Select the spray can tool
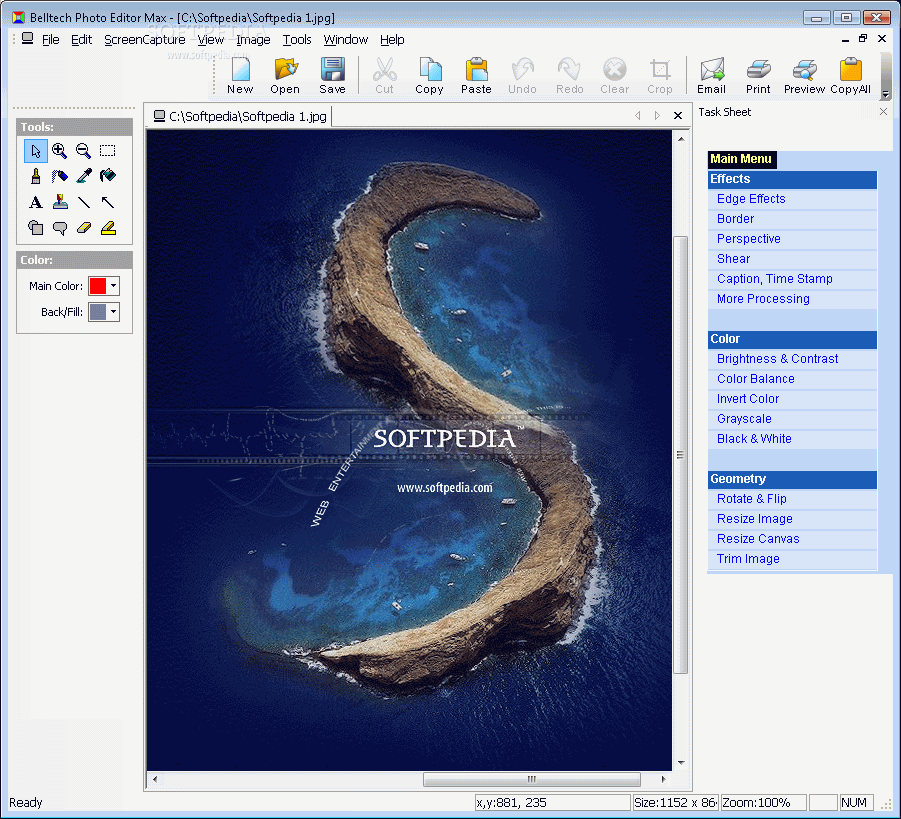The height and width of the screenshot is (819, 901). tap(59, 176)
